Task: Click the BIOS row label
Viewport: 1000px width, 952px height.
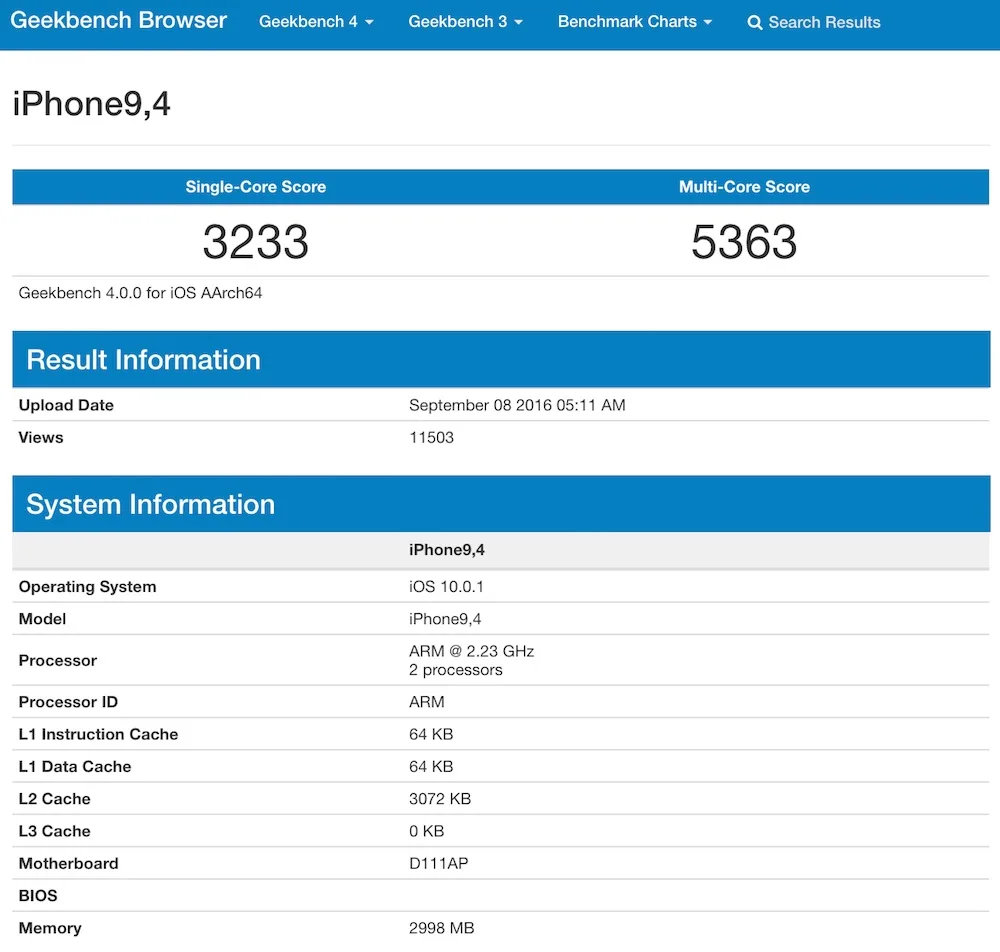Action: 38,896
